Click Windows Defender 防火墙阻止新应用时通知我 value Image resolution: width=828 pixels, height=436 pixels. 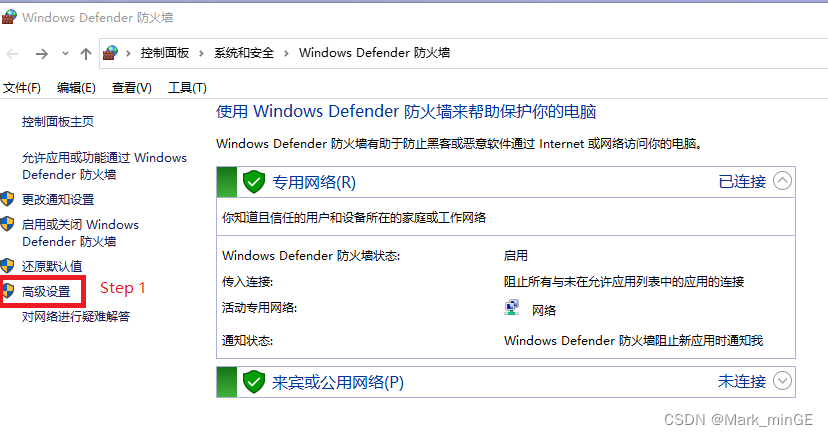633,341
